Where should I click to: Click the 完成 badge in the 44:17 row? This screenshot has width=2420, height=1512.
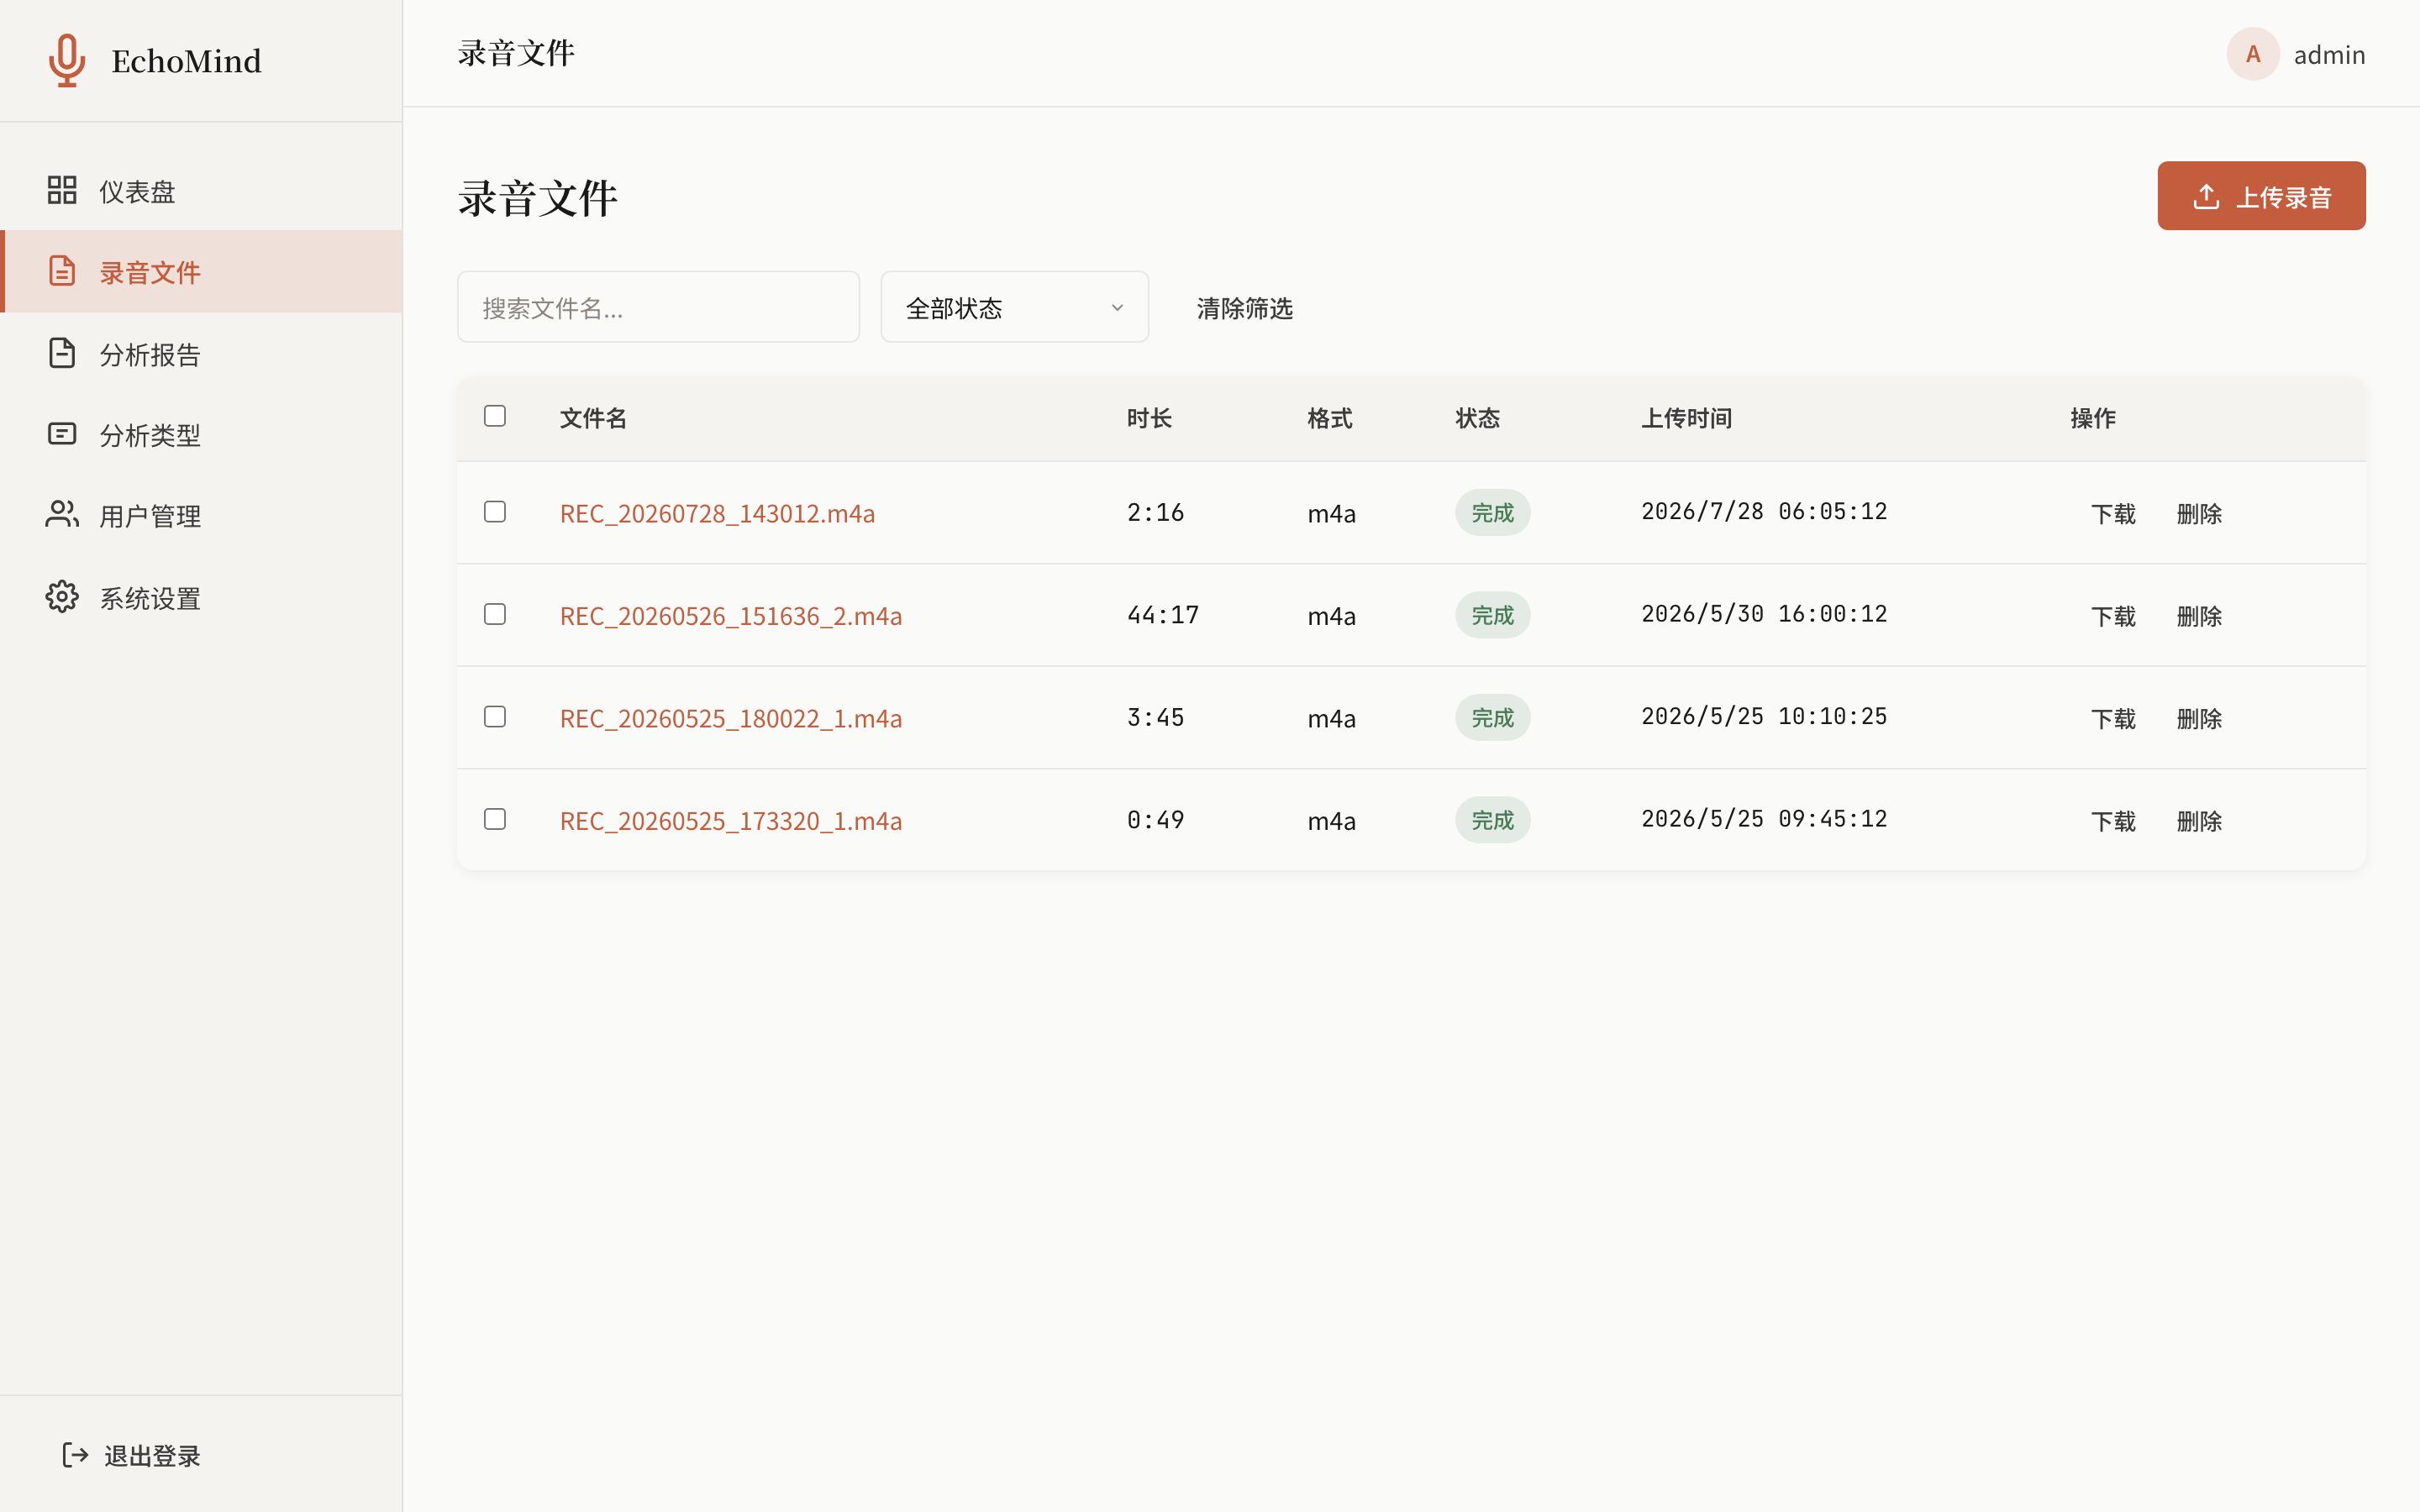[1492, 615]
